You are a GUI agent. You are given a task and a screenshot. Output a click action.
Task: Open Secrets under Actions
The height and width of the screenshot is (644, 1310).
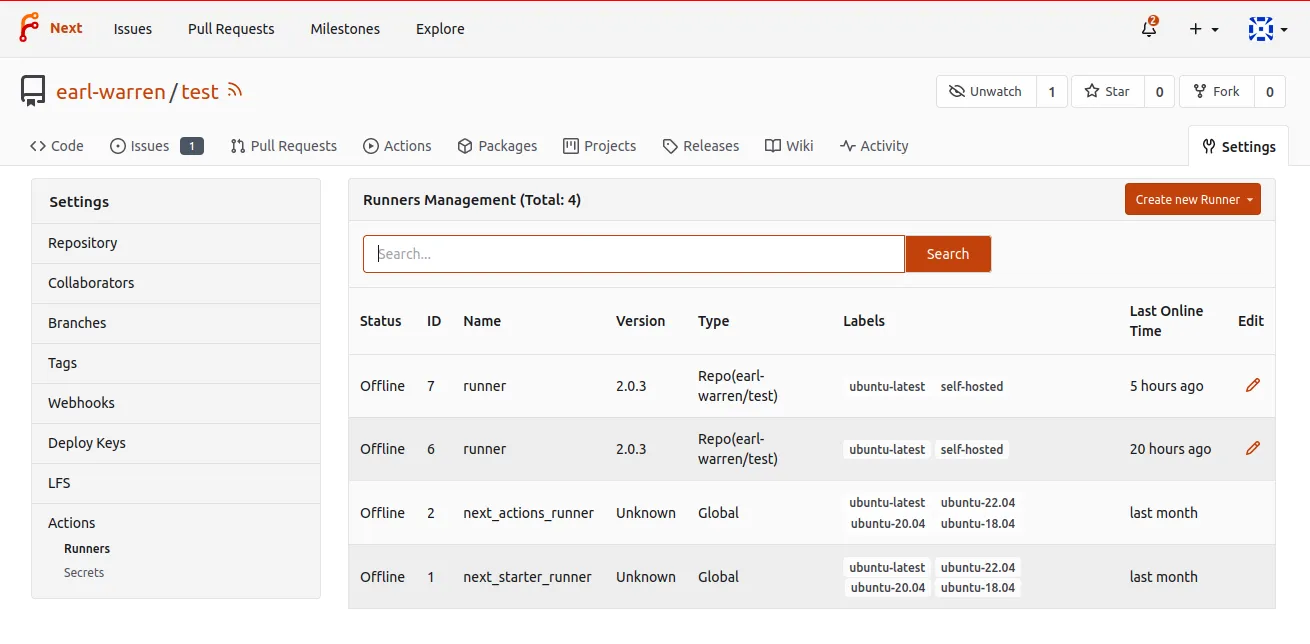84,573
